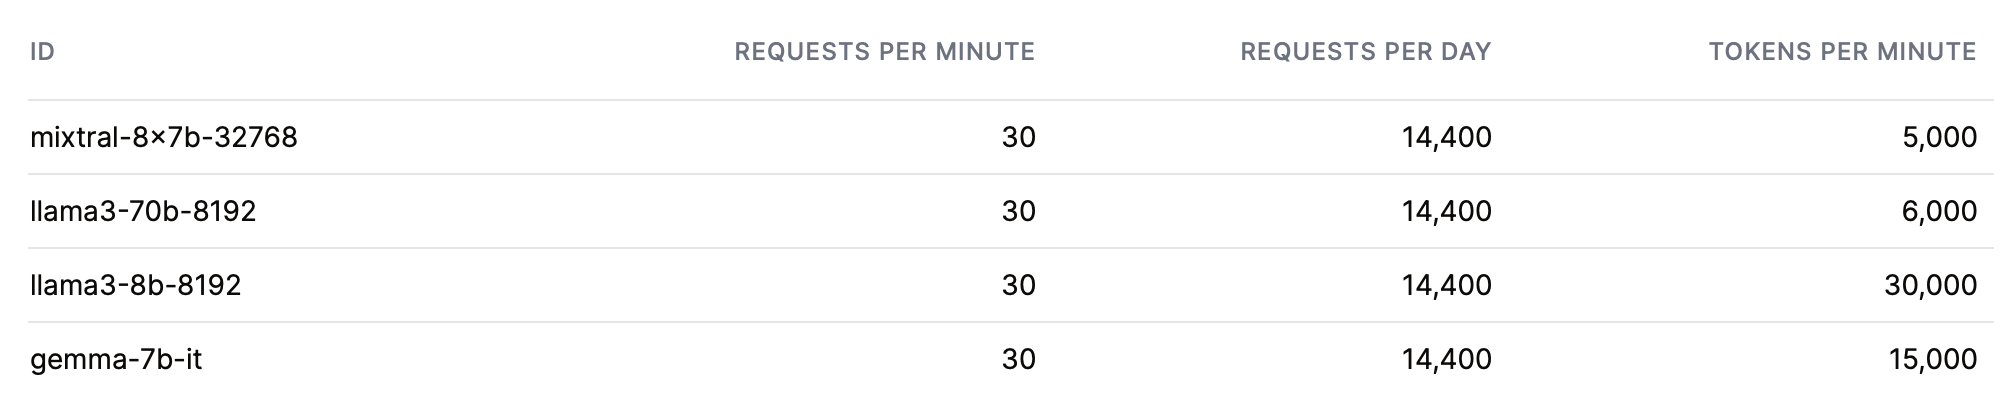
Task: Click mixtral's 30 requests per minute cell
Action: point(1019,137)
